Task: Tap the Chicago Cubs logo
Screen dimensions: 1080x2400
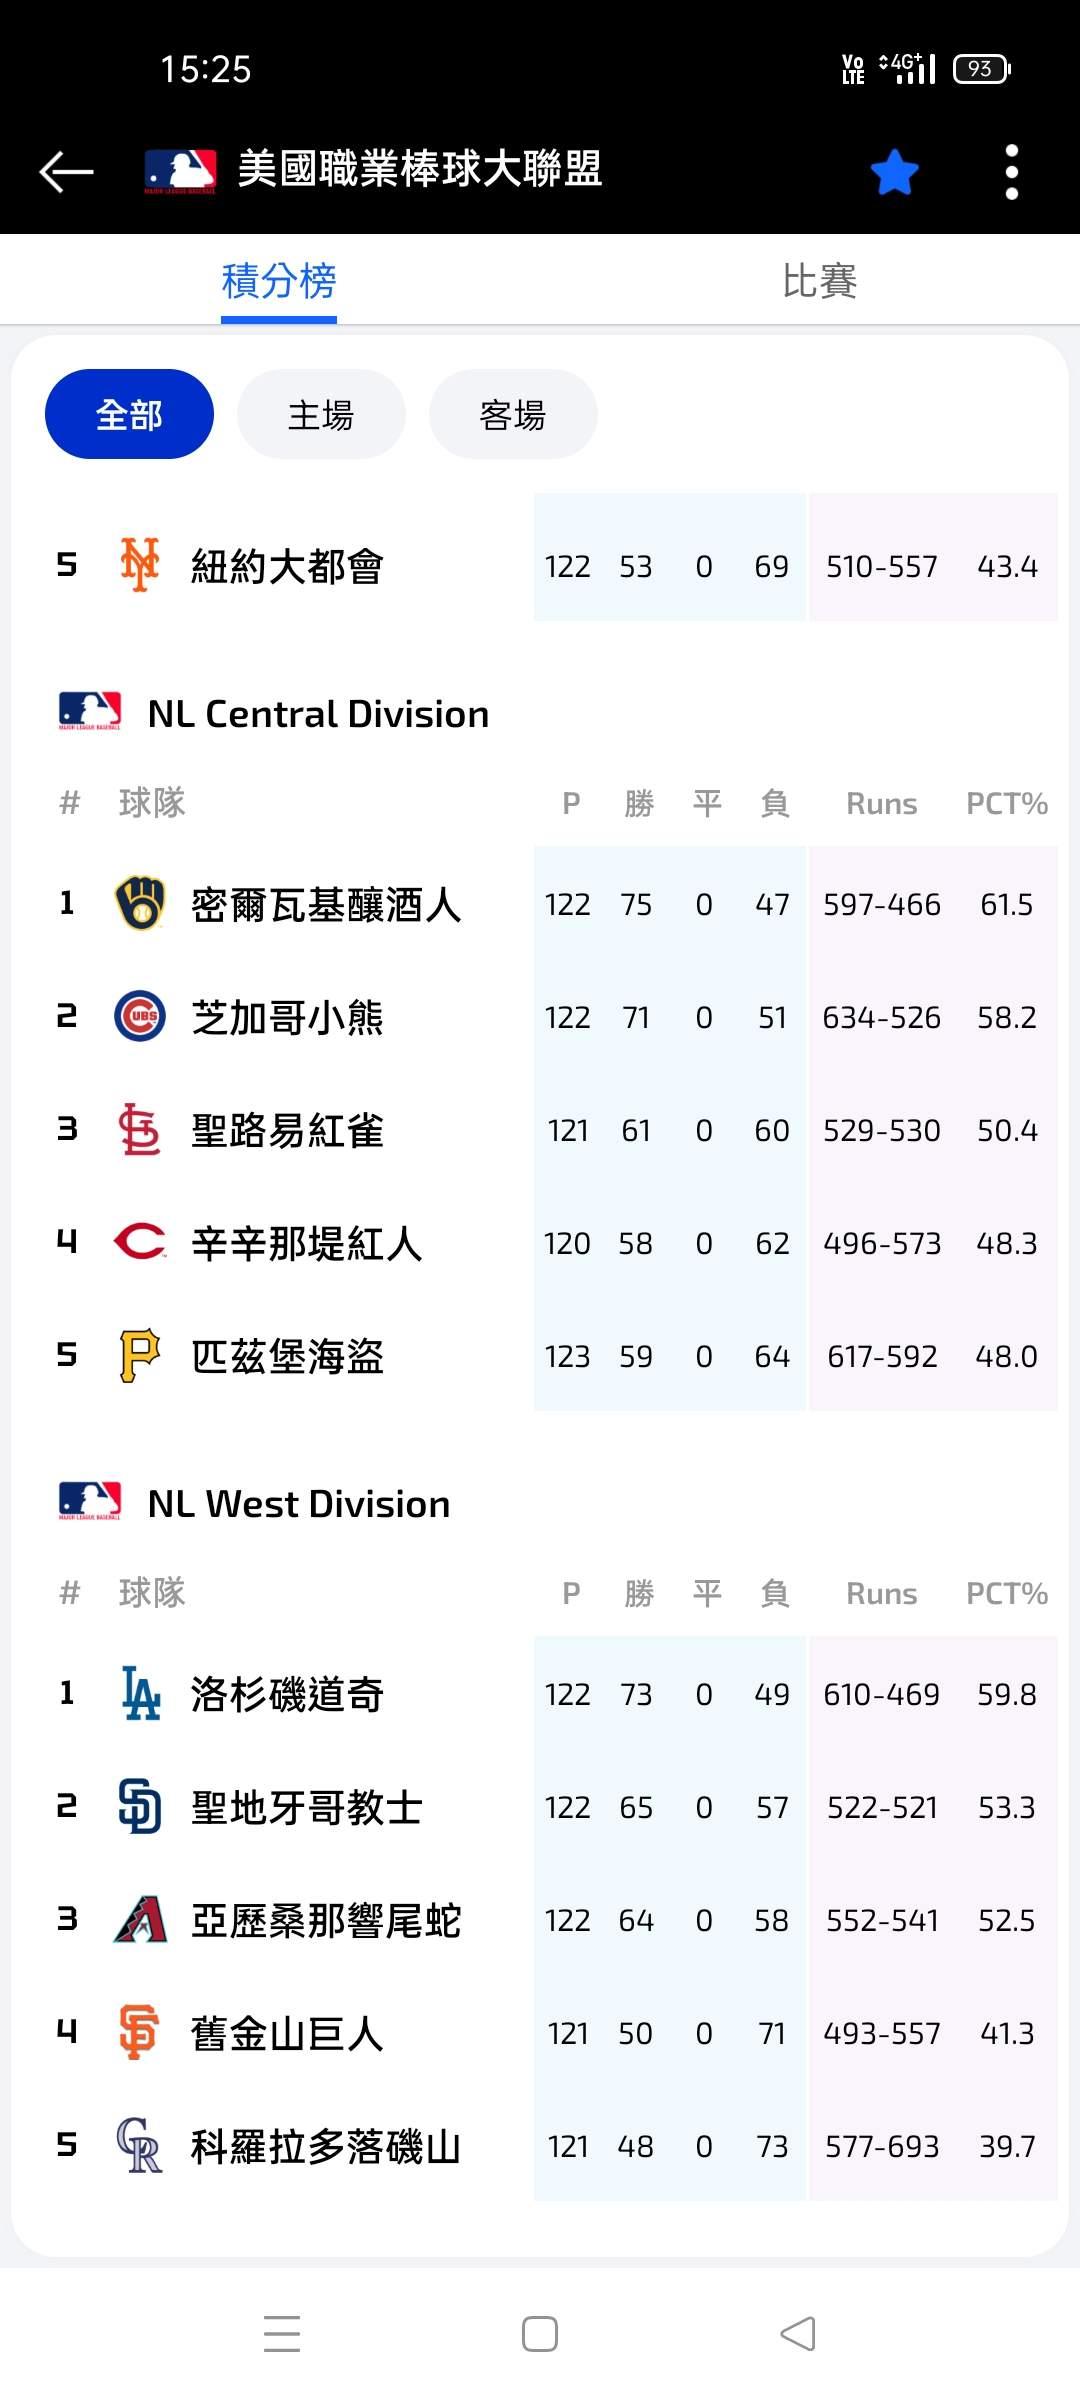Action: (140, 1016)
